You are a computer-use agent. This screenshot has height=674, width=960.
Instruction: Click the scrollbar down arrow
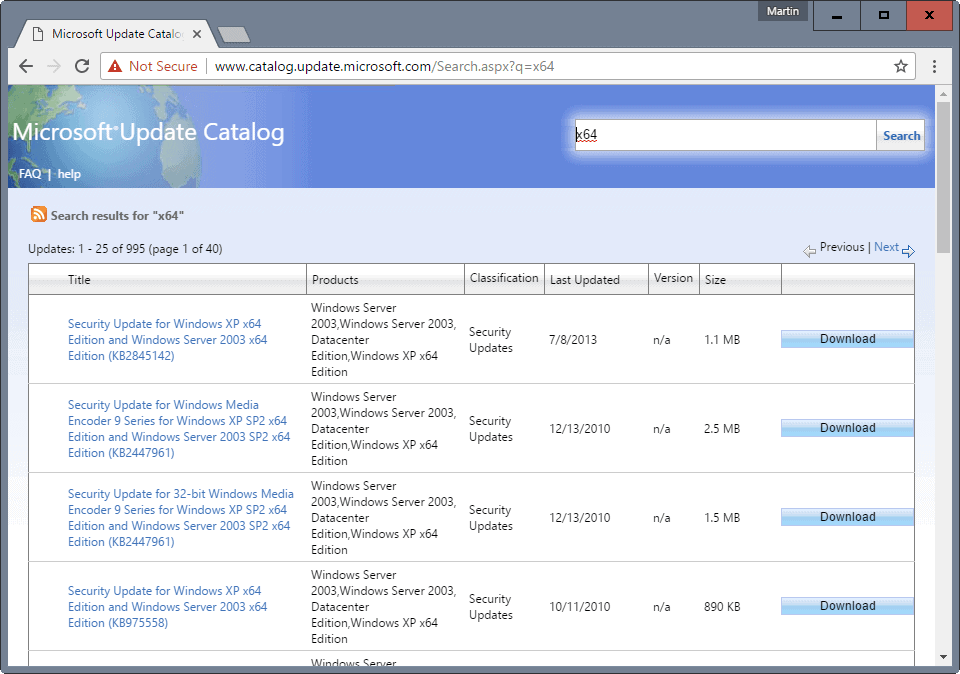(x=943, y=657)
